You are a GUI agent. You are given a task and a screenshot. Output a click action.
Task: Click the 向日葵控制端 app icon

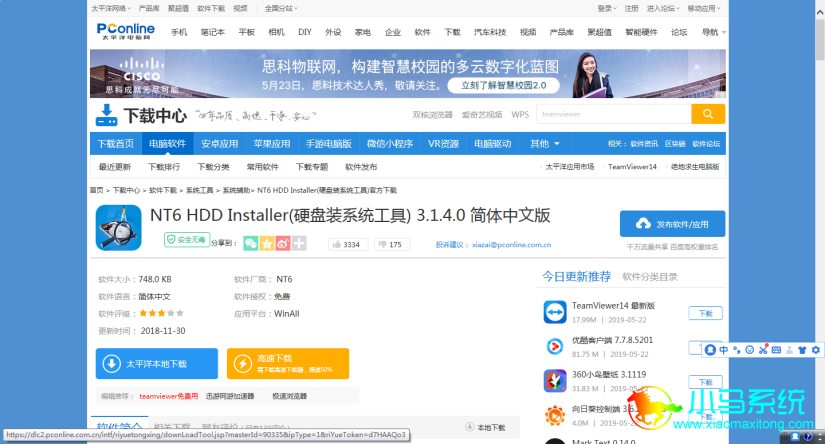tap(555, 416)
